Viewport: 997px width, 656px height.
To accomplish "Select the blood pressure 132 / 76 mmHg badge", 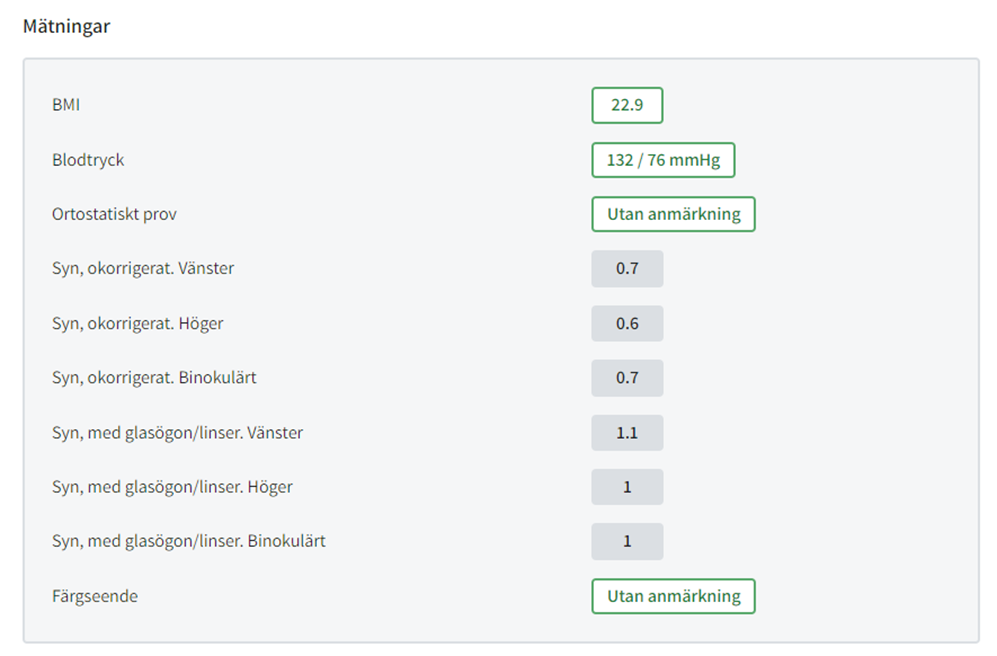I will 663,160.
